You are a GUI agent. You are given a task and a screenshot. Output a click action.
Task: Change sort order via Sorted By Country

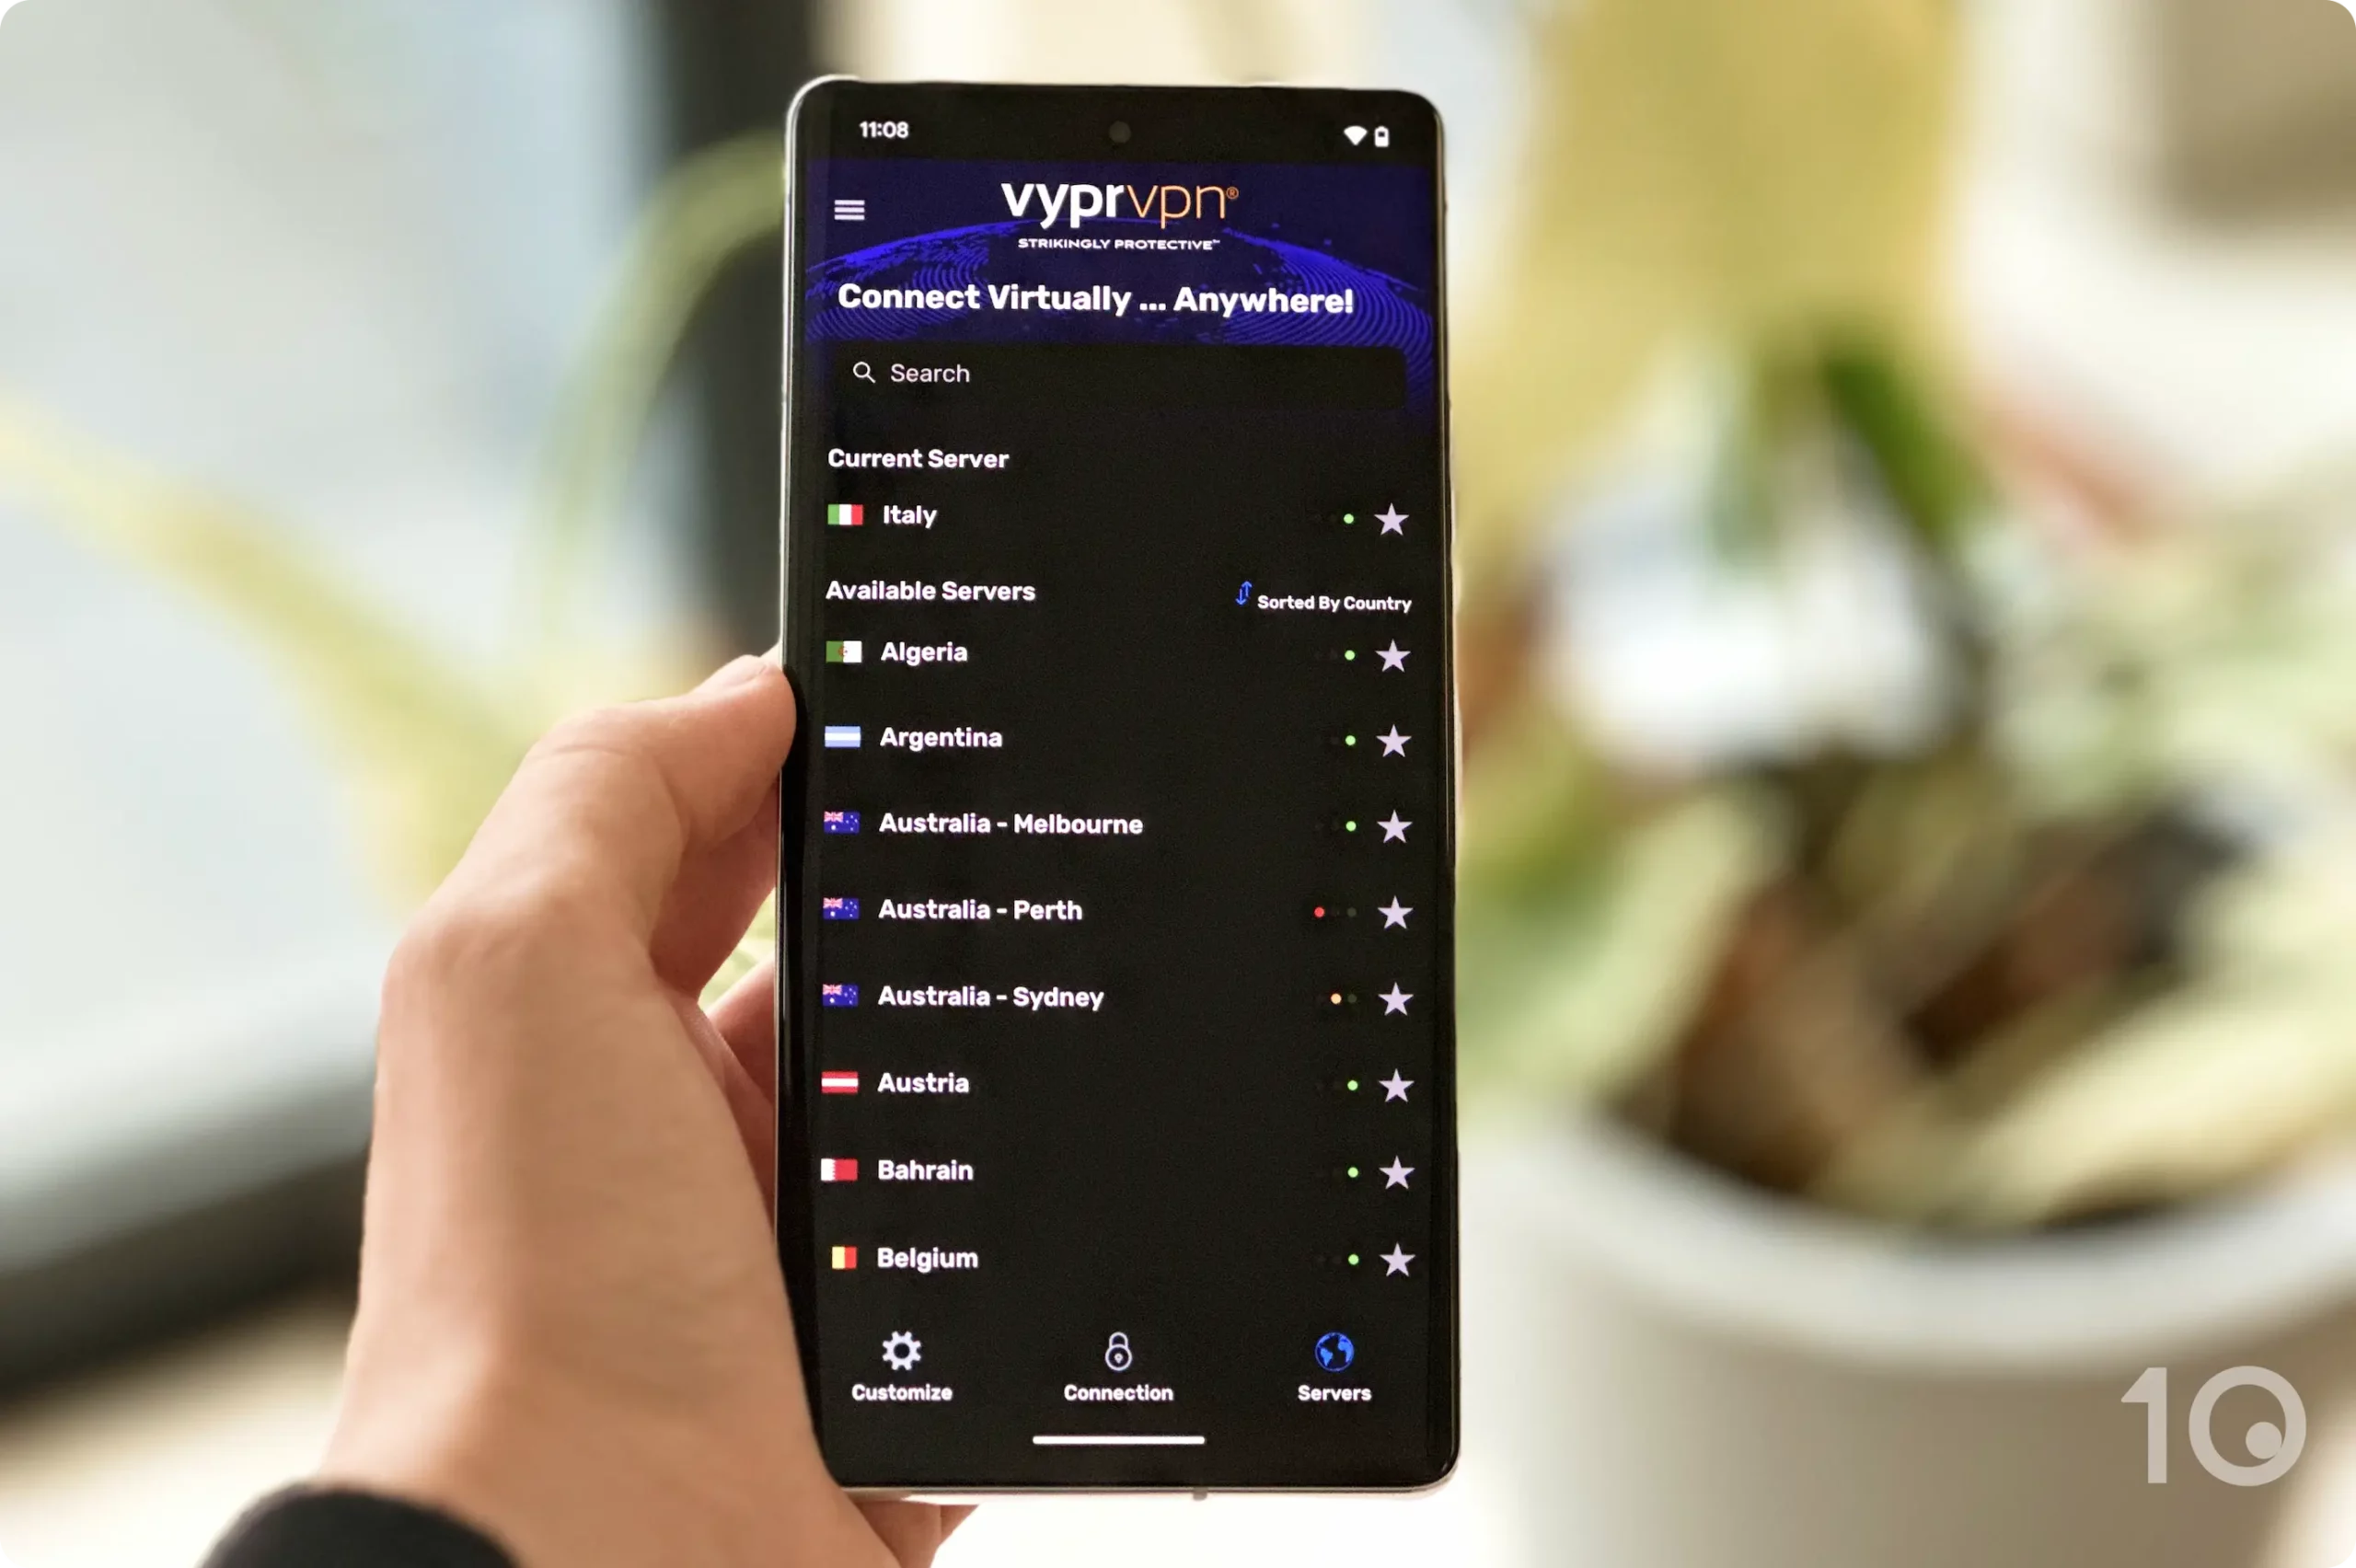click(x=1323, y=600)
